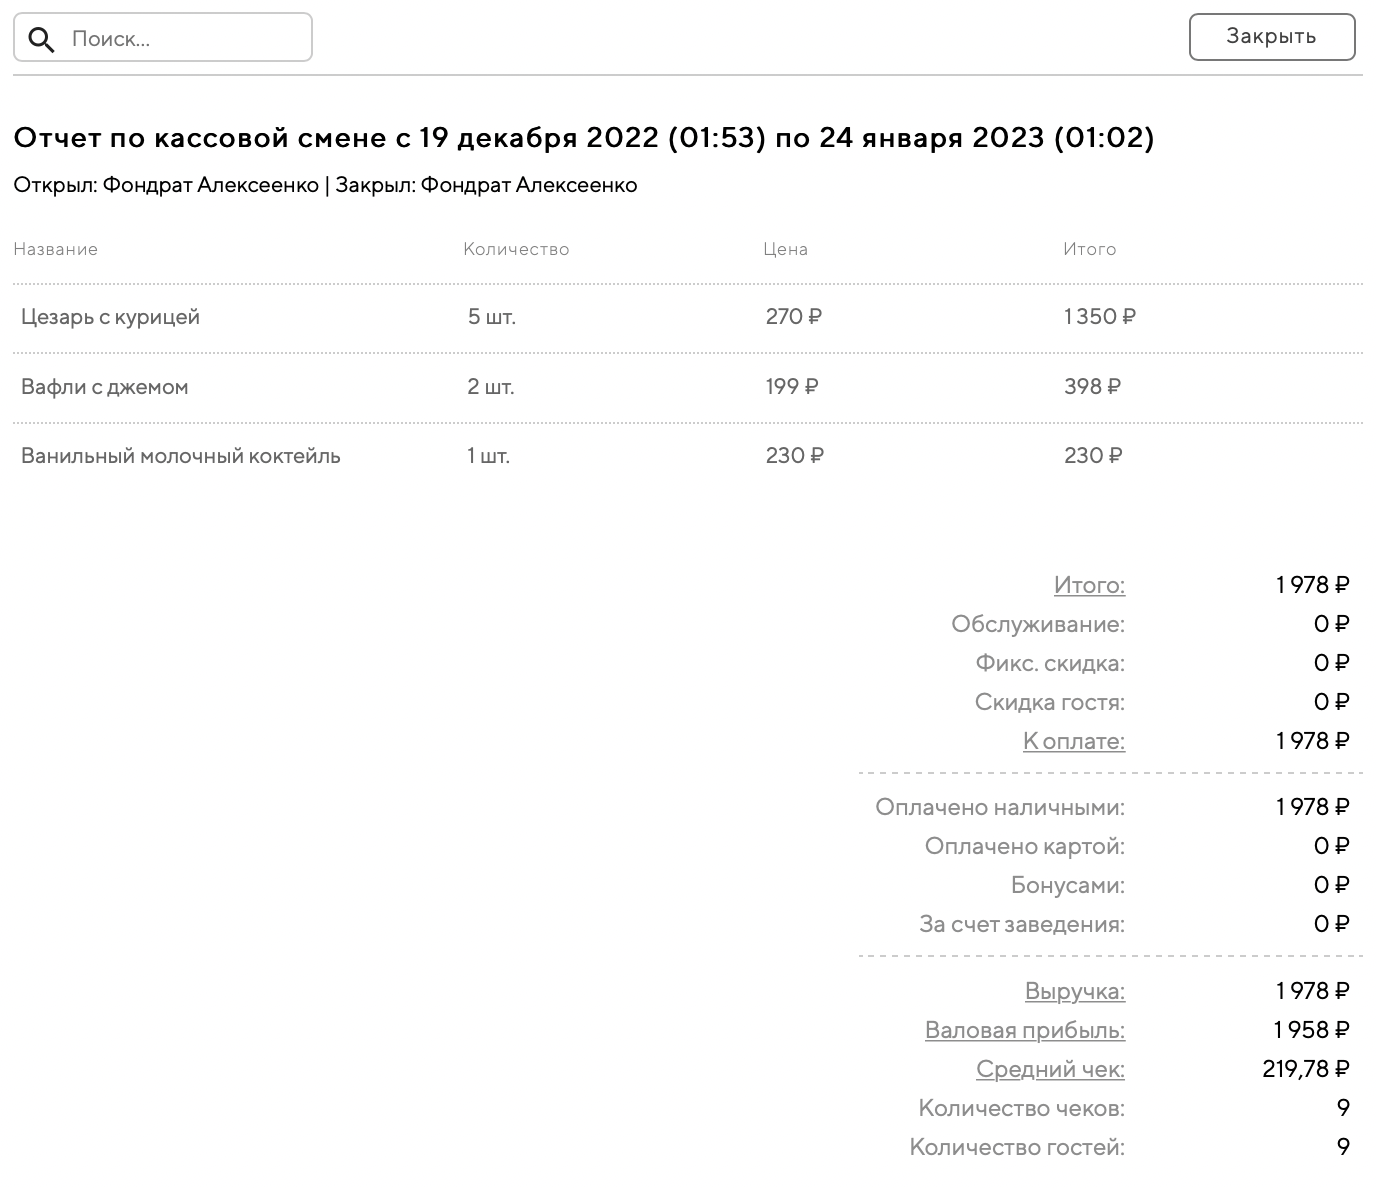This screenshot has width=1376, height=1188.
Task: Click the Цена column header
Action: pos(785,249)
